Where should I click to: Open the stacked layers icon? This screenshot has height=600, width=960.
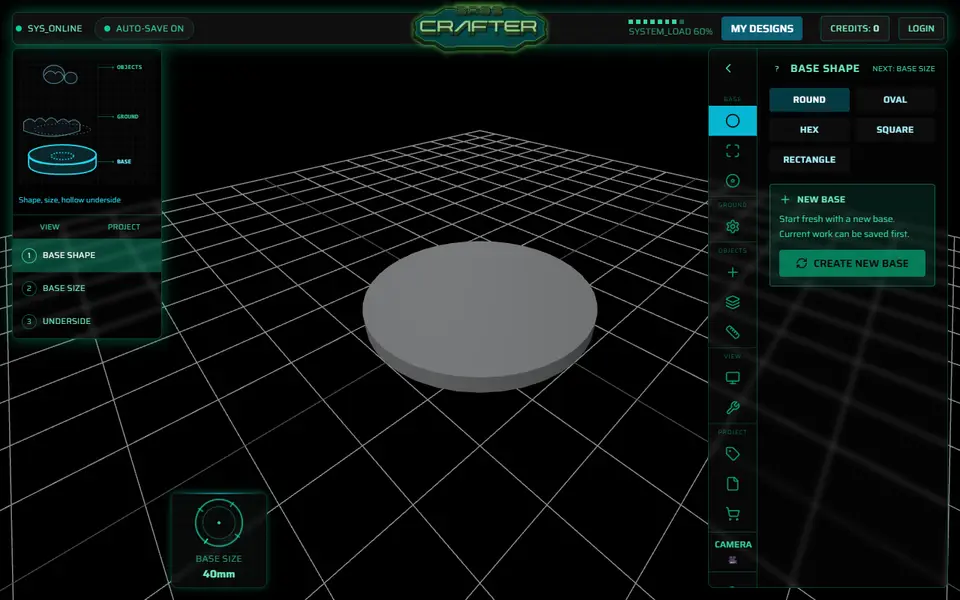point(732,302)
